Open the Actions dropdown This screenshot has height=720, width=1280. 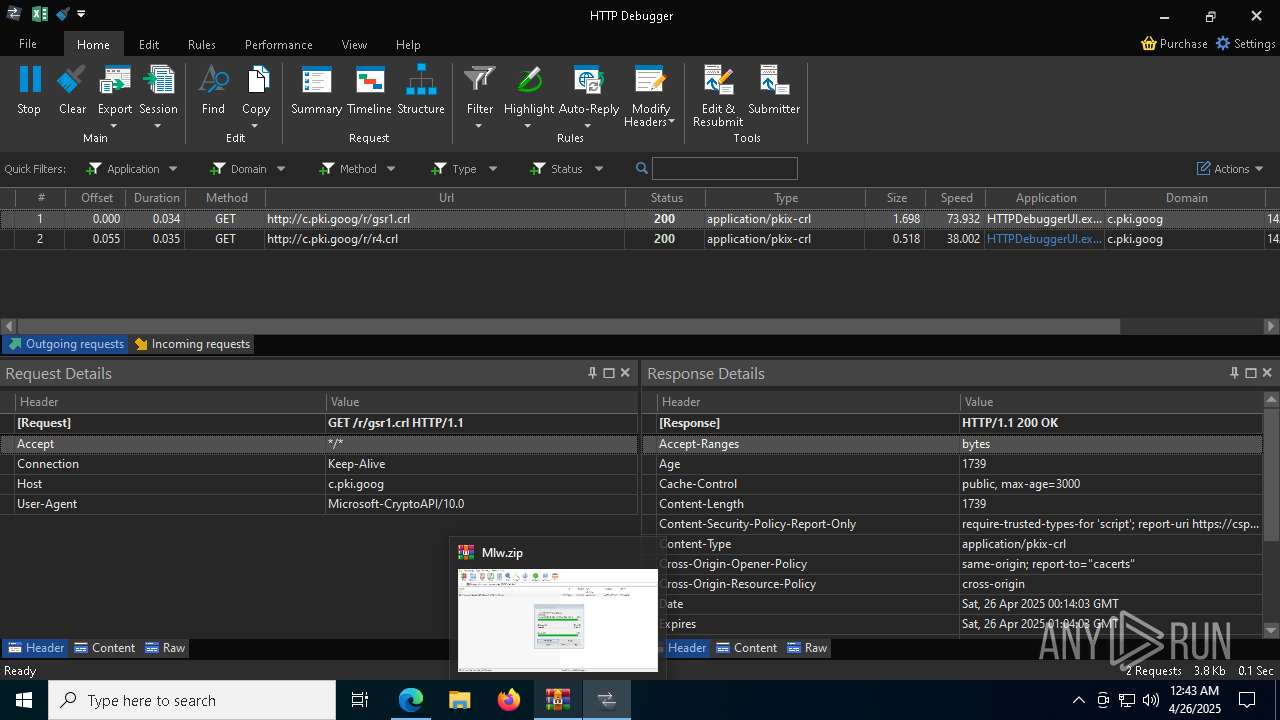click(x=1231, y=169)
